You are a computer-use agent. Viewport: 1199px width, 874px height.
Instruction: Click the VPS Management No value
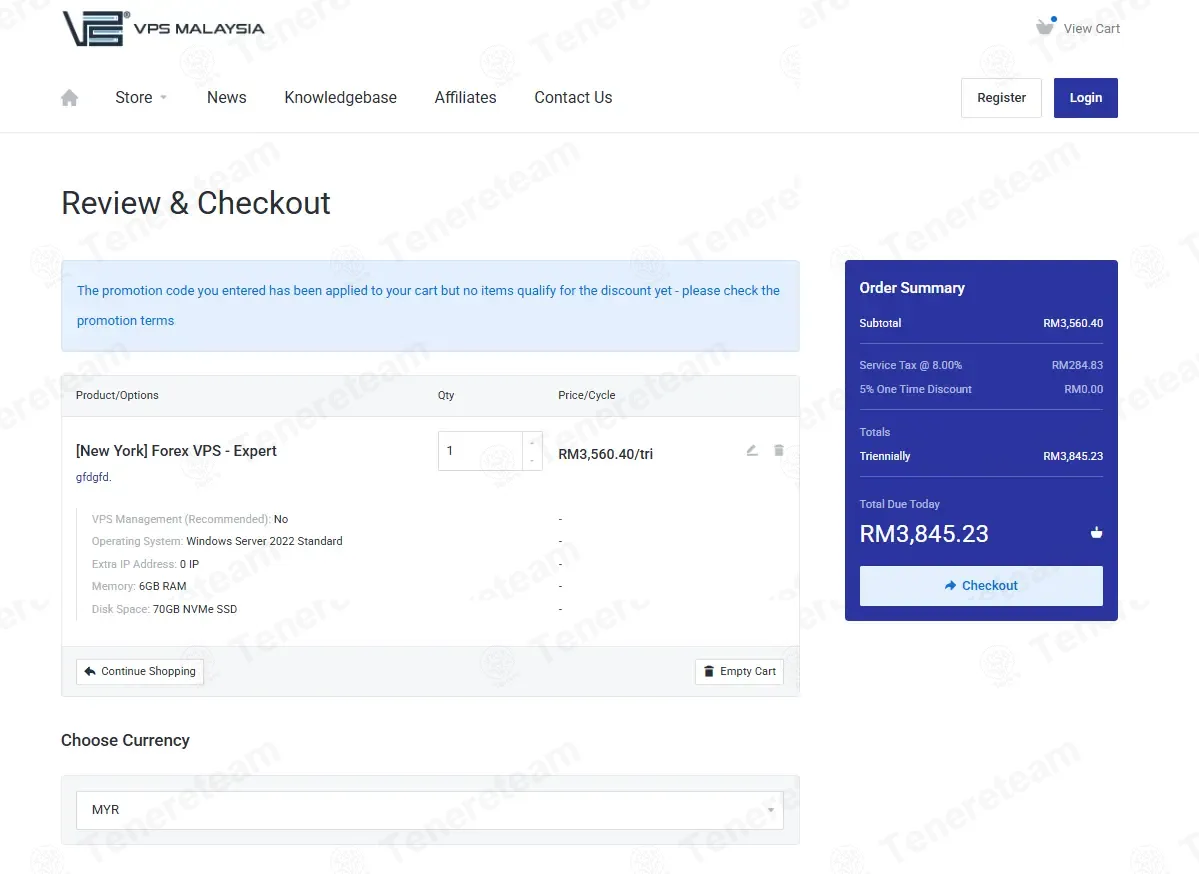(281, 519)
